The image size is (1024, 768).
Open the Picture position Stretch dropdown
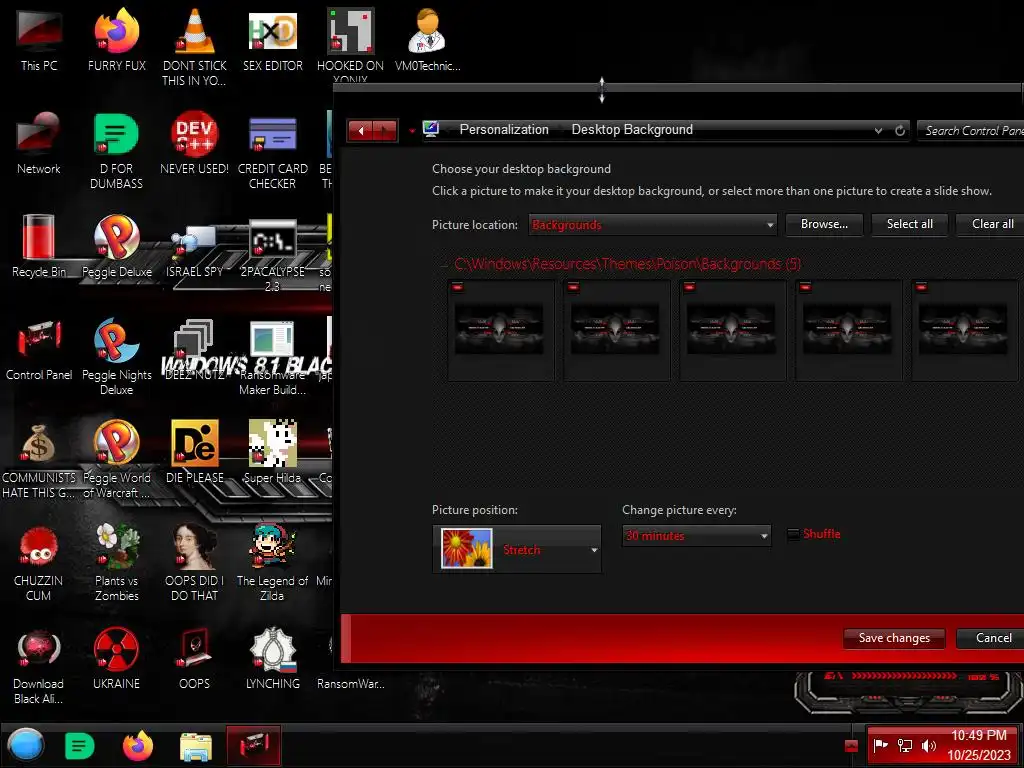click(x=517, y=549)
